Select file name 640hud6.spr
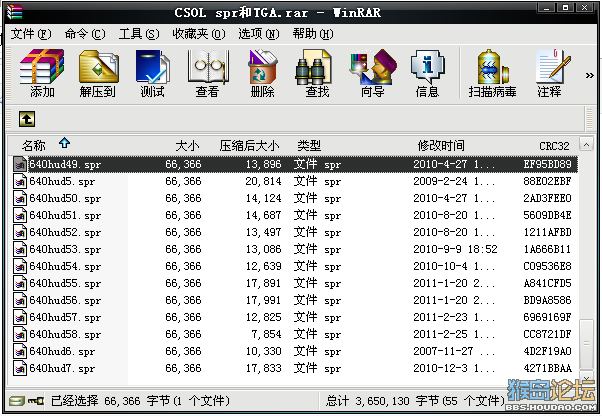 (62, 351)
